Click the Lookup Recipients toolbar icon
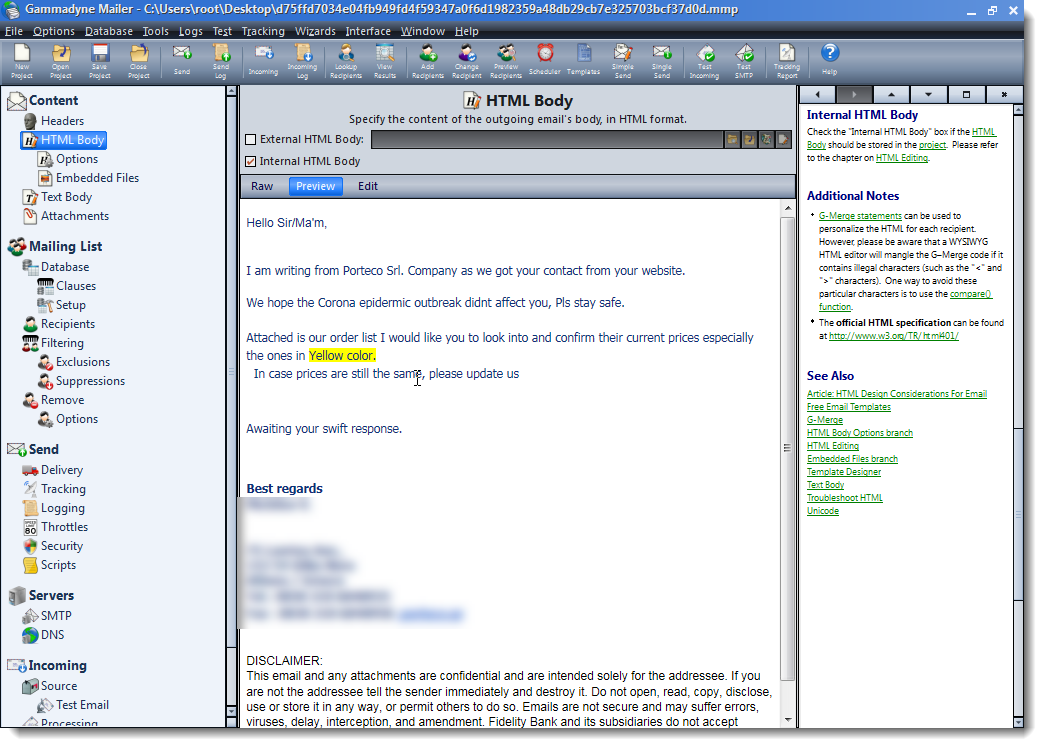Viewport: 1044px width, 748px height. coord(346,61)
